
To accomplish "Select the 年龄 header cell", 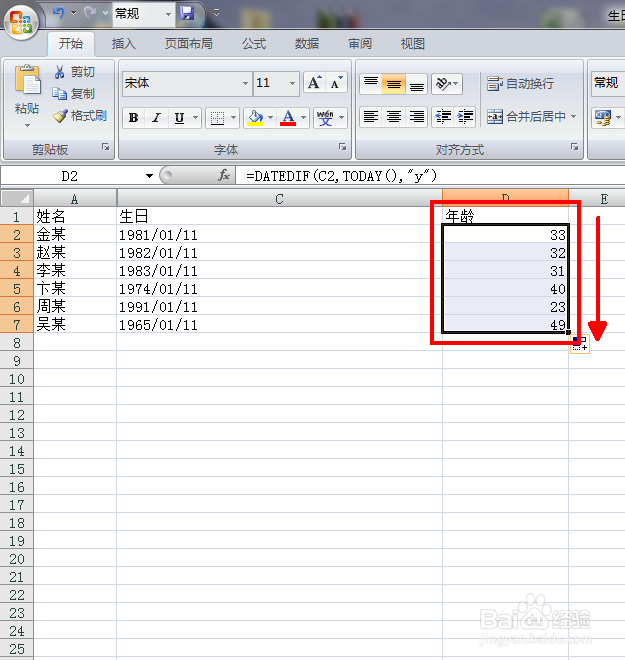I will 505,216.
